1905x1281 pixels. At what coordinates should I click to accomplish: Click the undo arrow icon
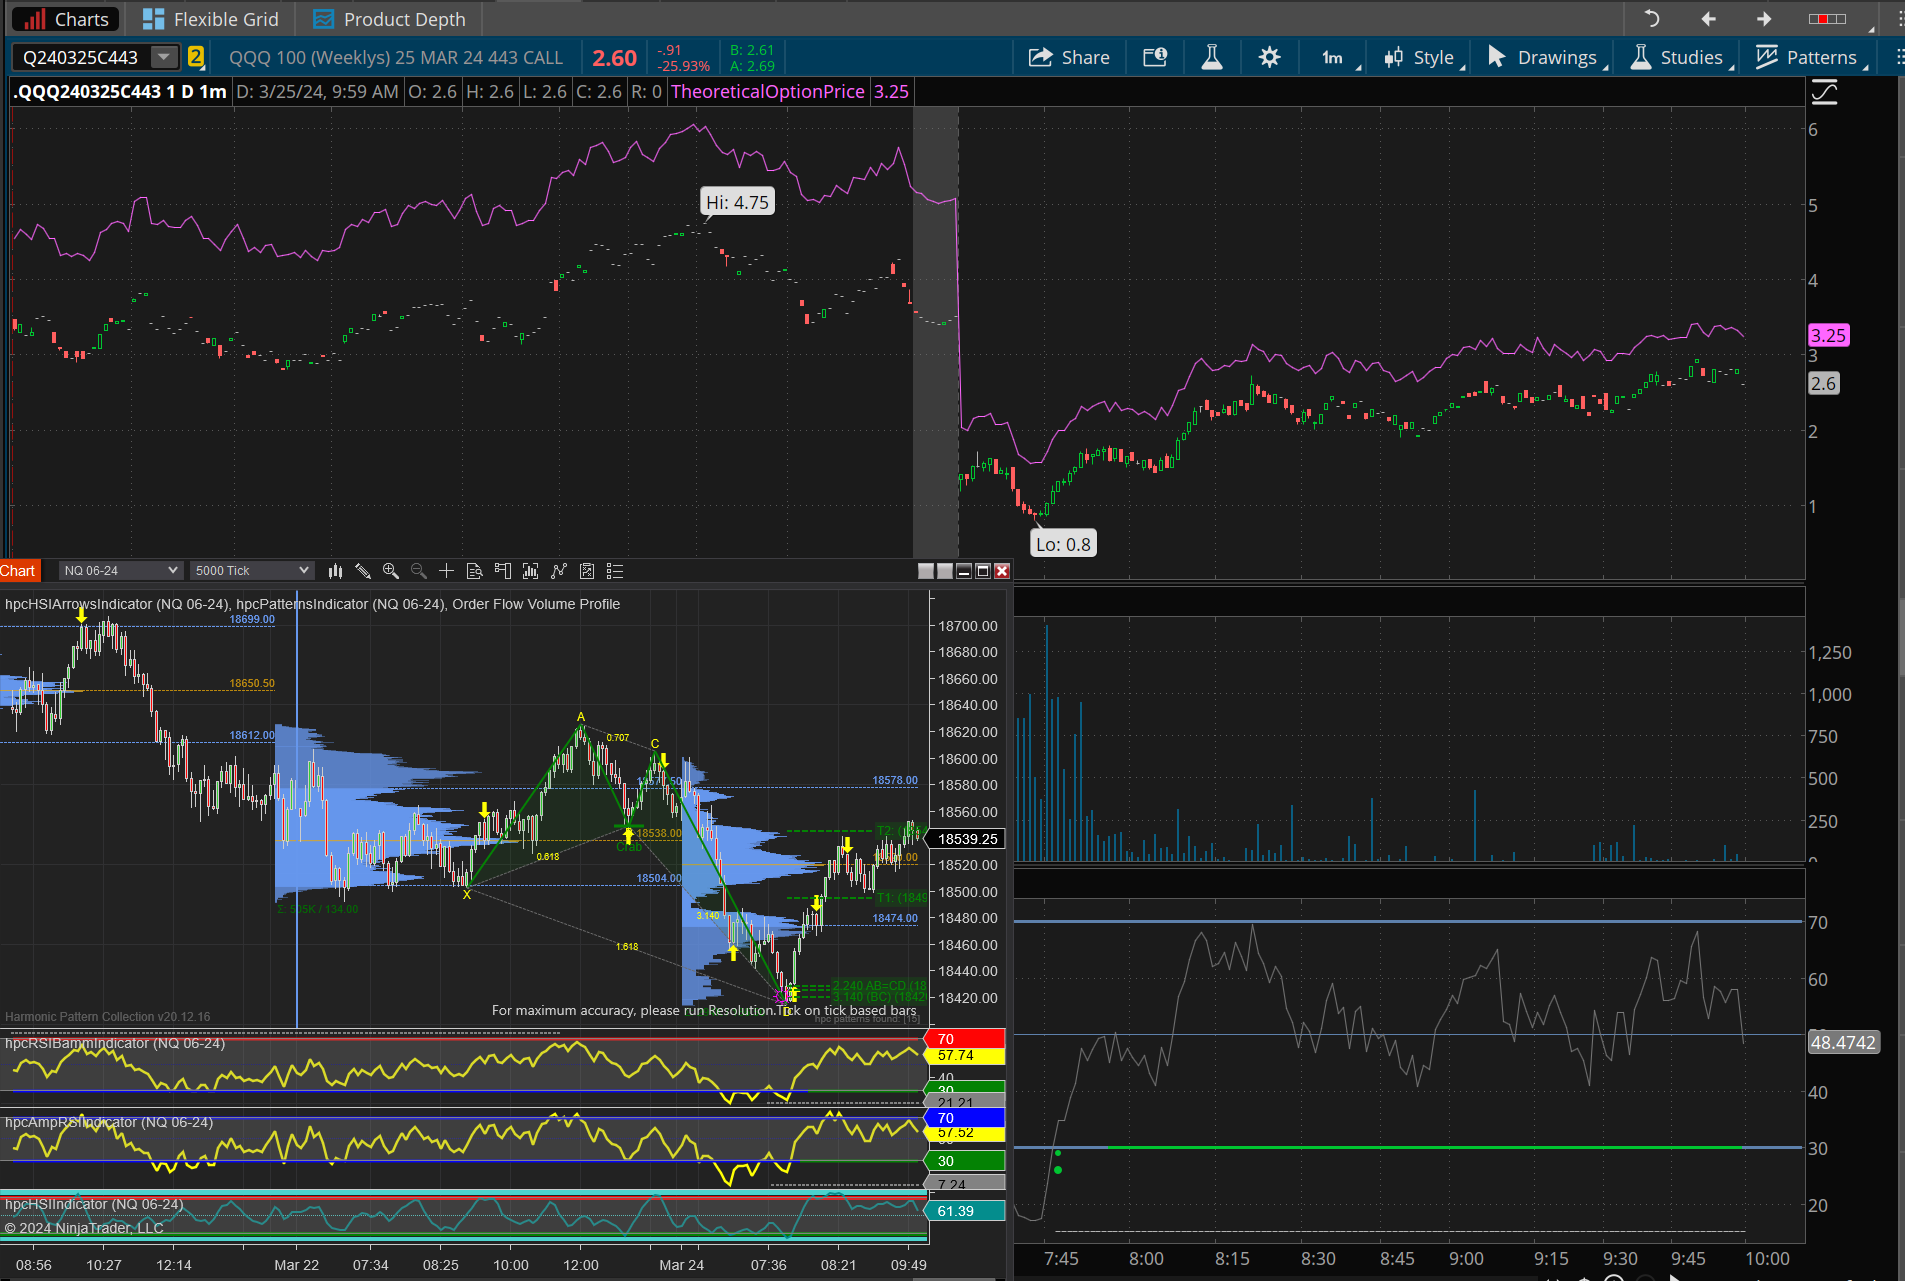pyautogui.click(x=1651, y=19)
